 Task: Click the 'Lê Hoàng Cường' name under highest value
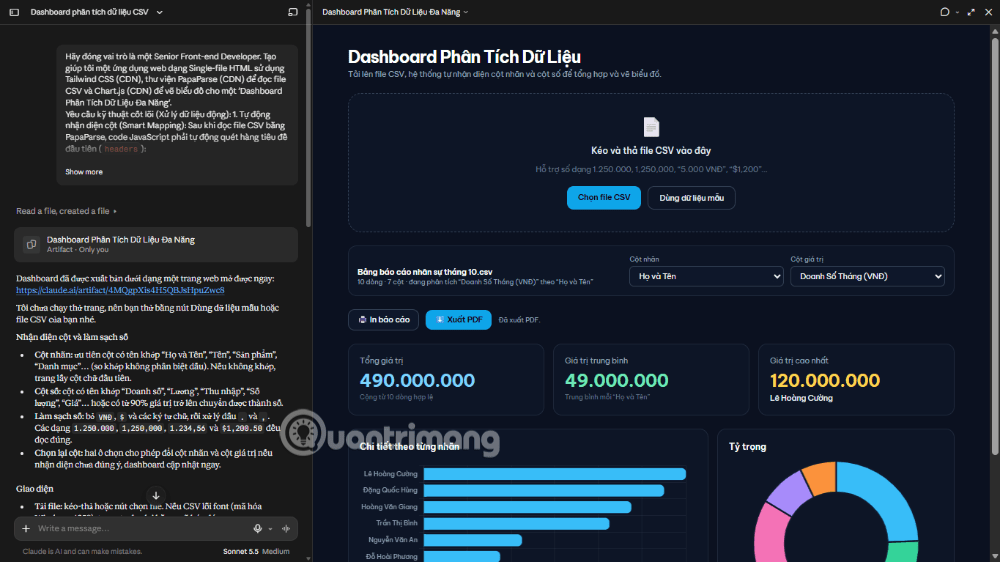point(801,398)
